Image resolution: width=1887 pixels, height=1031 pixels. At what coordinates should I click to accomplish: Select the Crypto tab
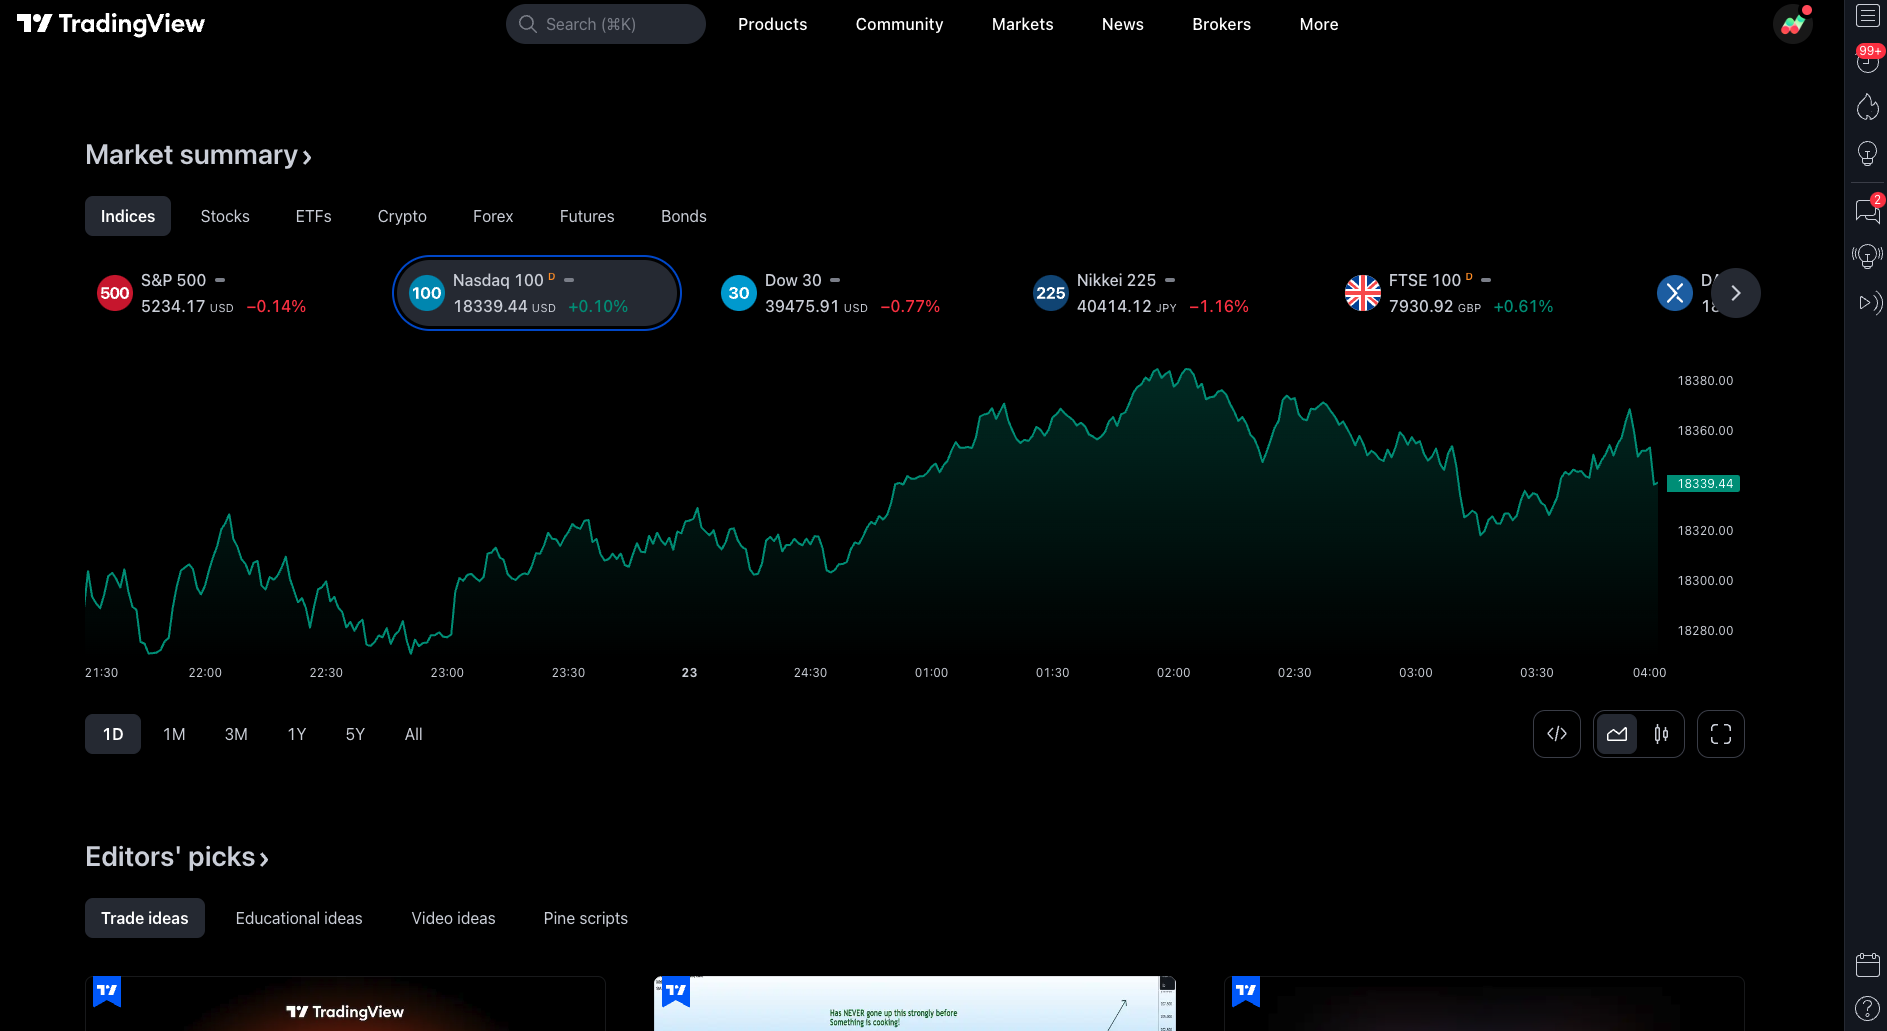(402, 216)
